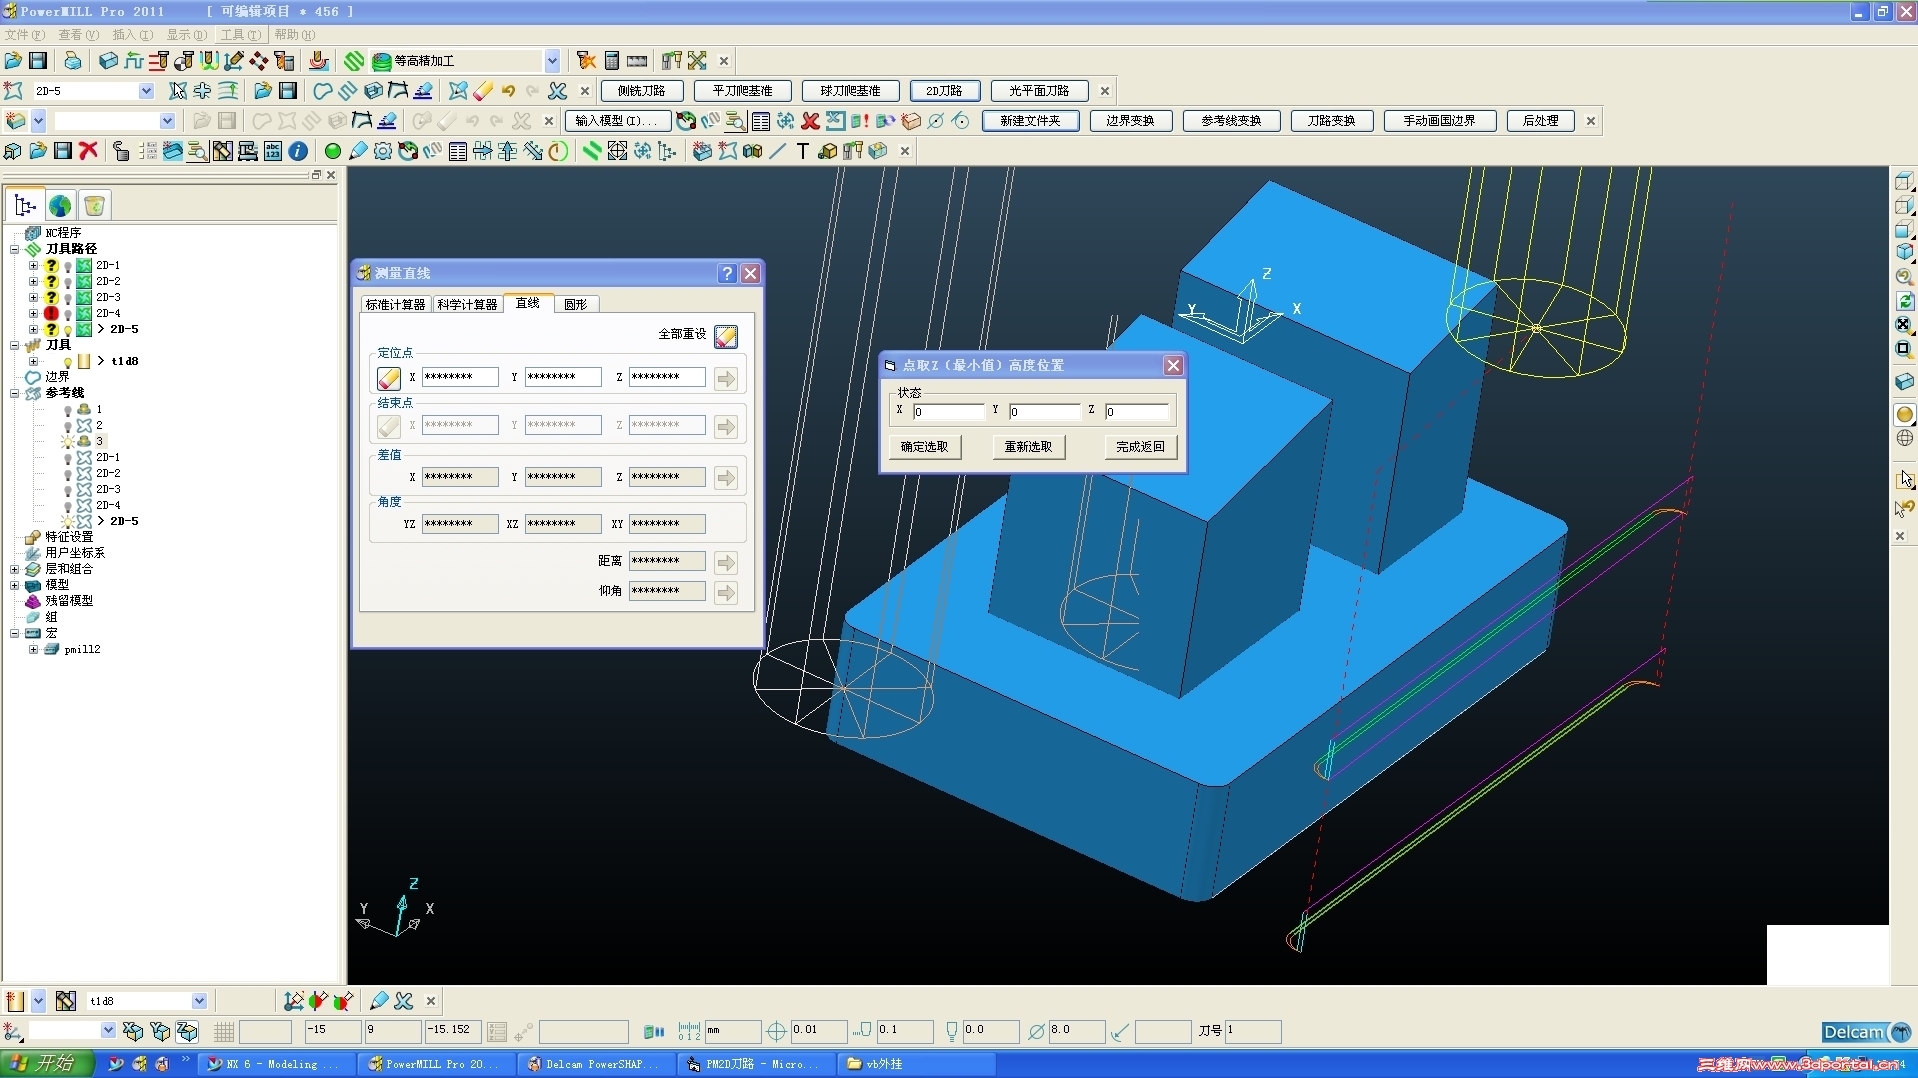Click the green sphere icon in fourth toolbar
This screenshot has width=1918, height=1078.
pyautogui.click(x=333, y=151)
